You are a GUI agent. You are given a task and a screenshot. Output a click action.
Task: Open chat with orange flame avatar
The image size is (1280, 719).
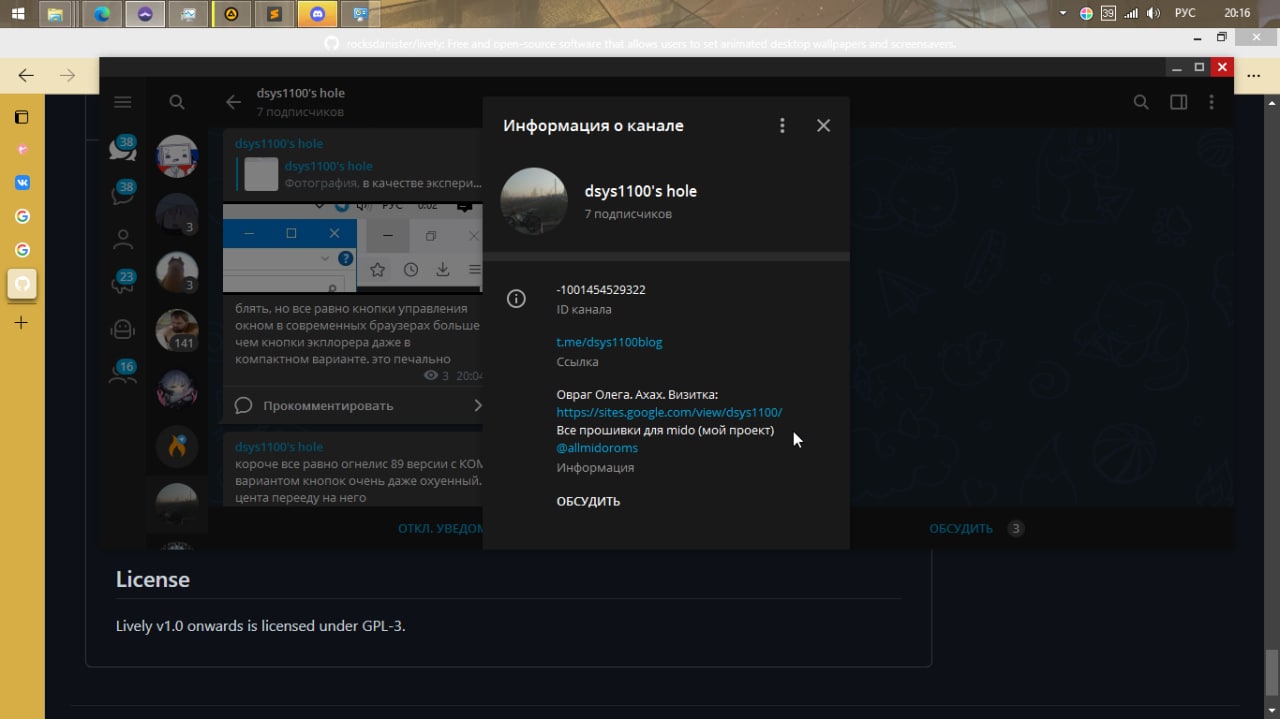click(x=177, y=447)
